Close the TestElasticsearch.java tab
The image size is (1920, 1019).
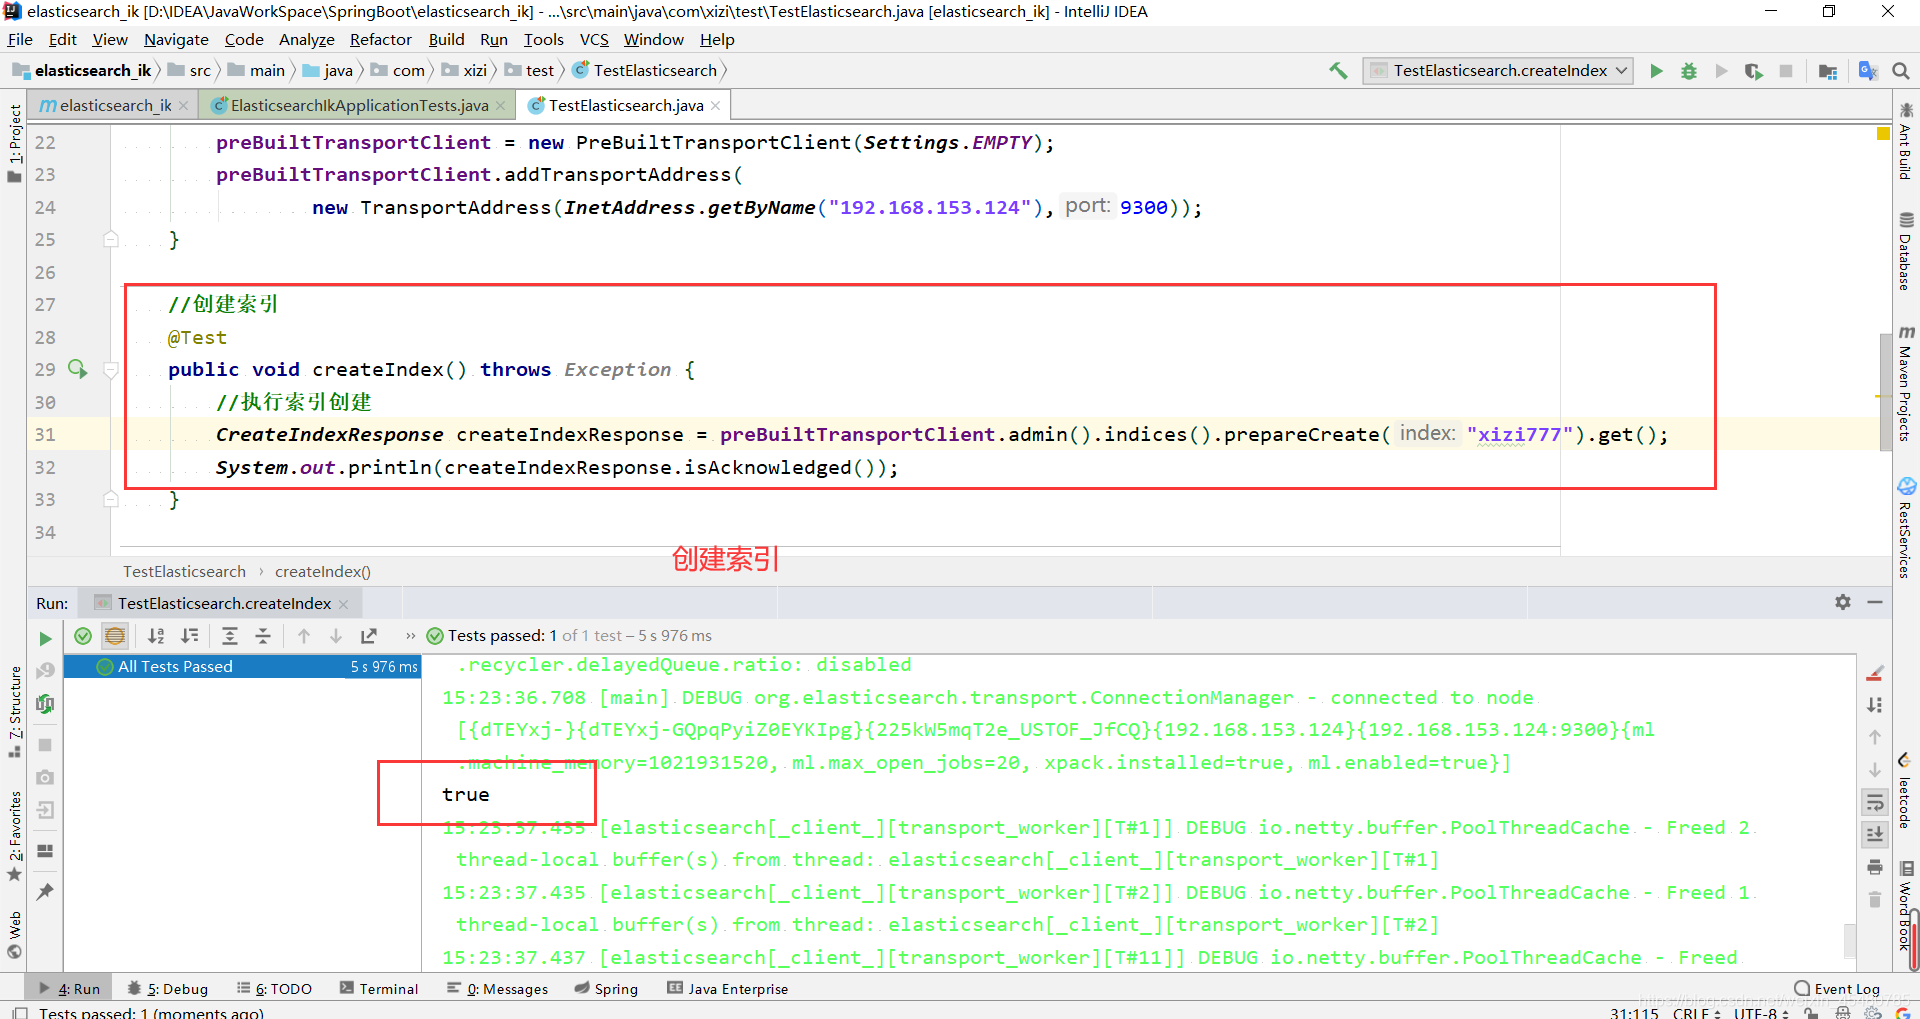point(716,105)
